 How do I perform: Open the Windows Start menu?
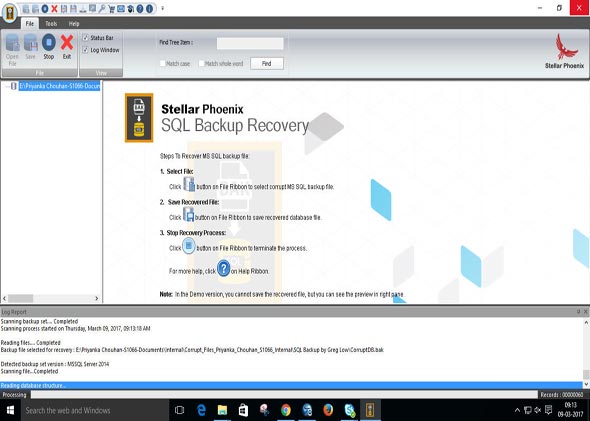(10, 410)
